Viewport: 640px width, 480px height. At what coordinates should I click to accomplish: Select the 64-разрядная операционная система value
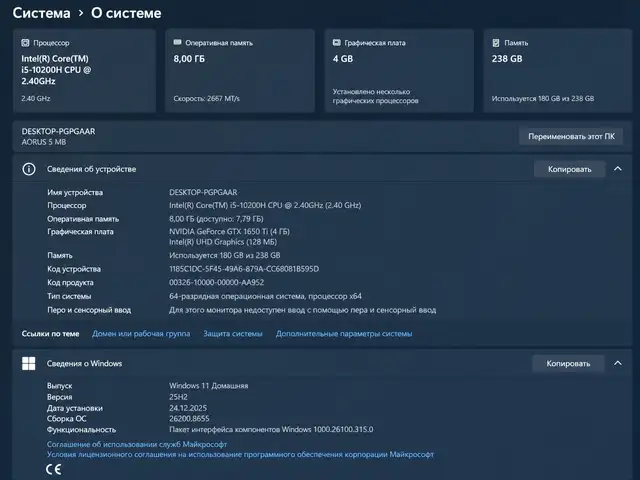(265, 296)
